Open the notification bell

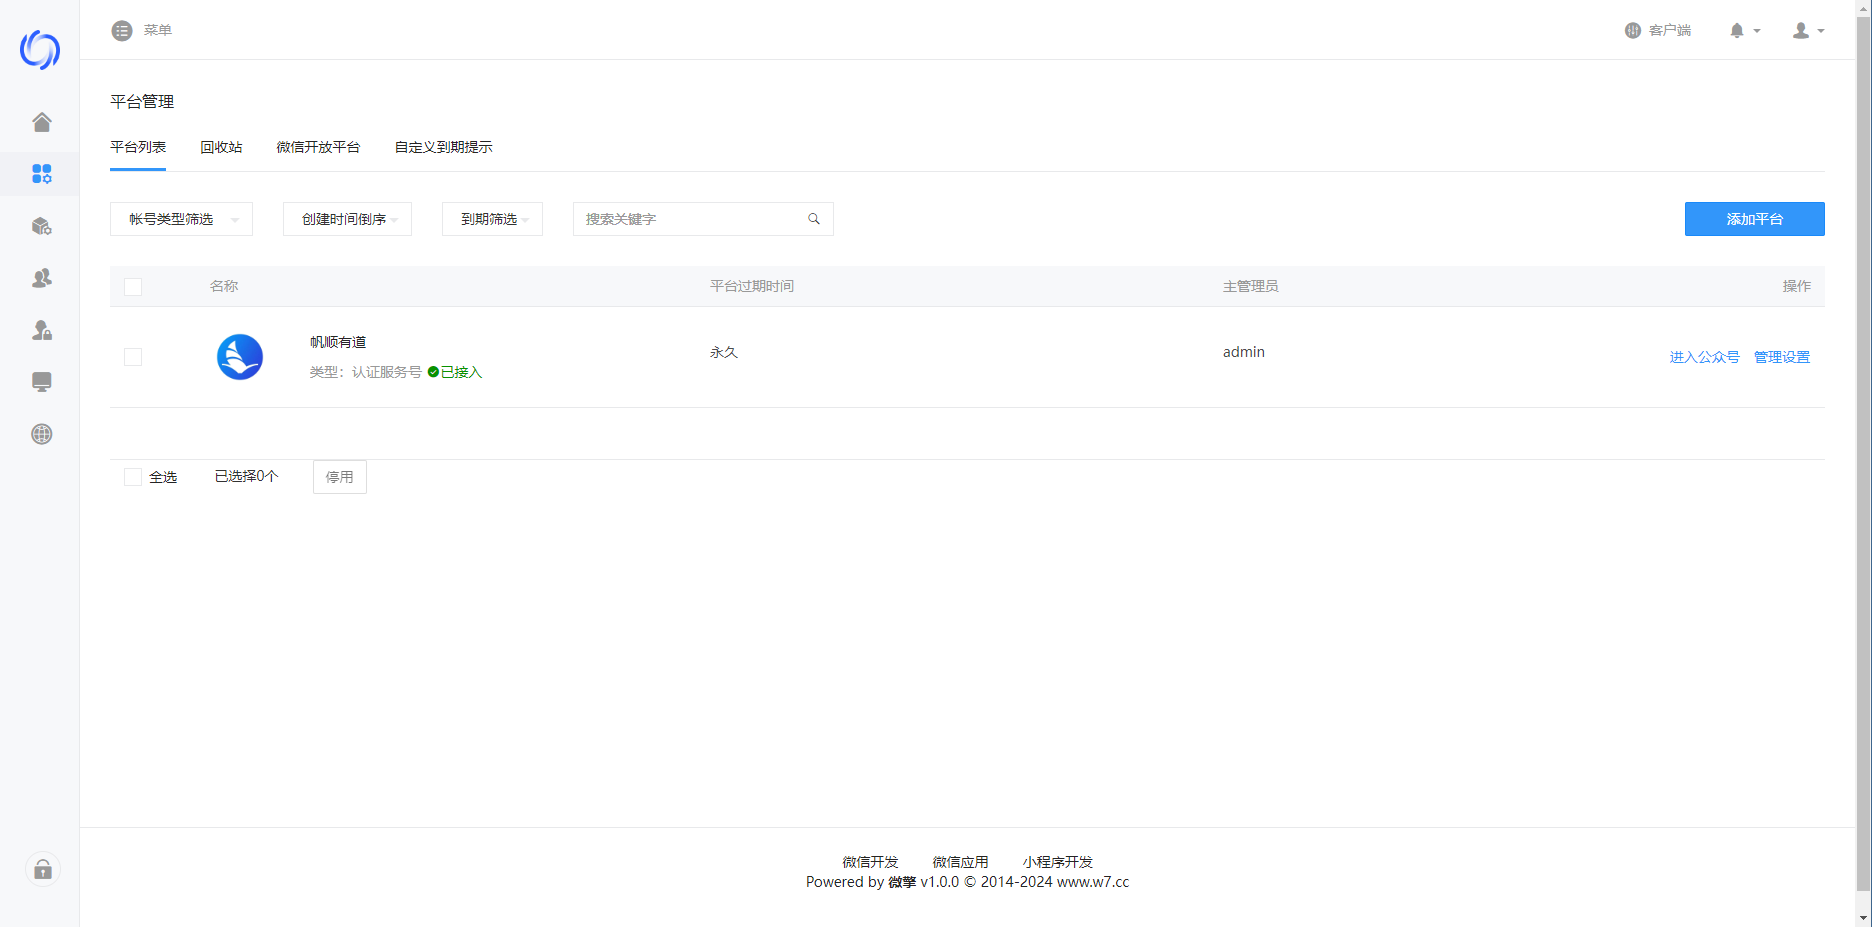(1737, 31)
